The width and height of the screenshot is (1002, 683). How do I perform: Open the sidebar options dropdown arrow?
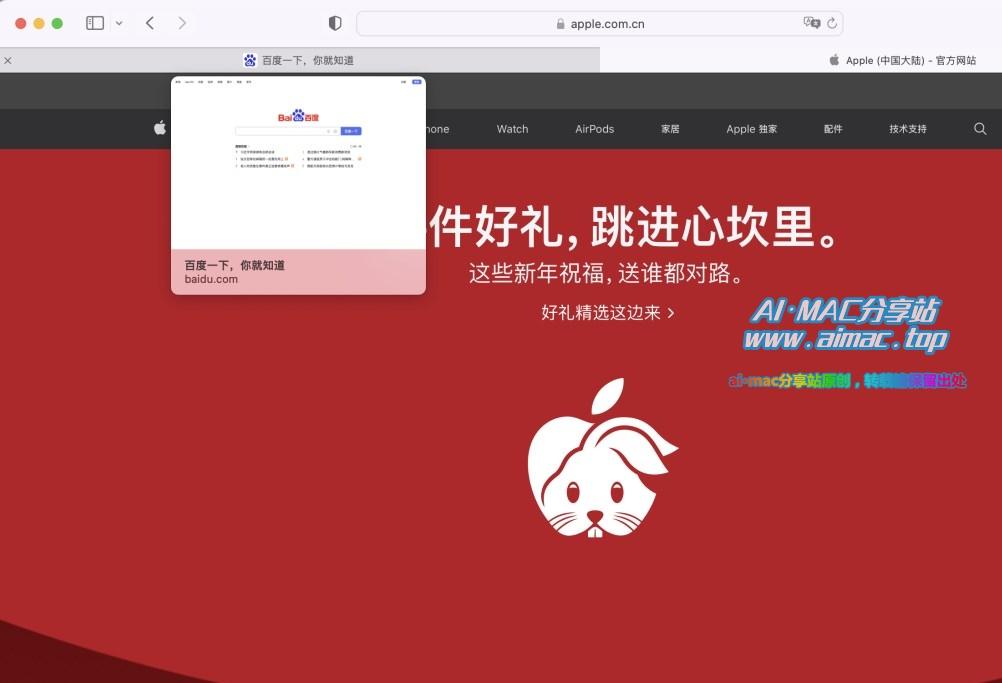pos(119,24)
